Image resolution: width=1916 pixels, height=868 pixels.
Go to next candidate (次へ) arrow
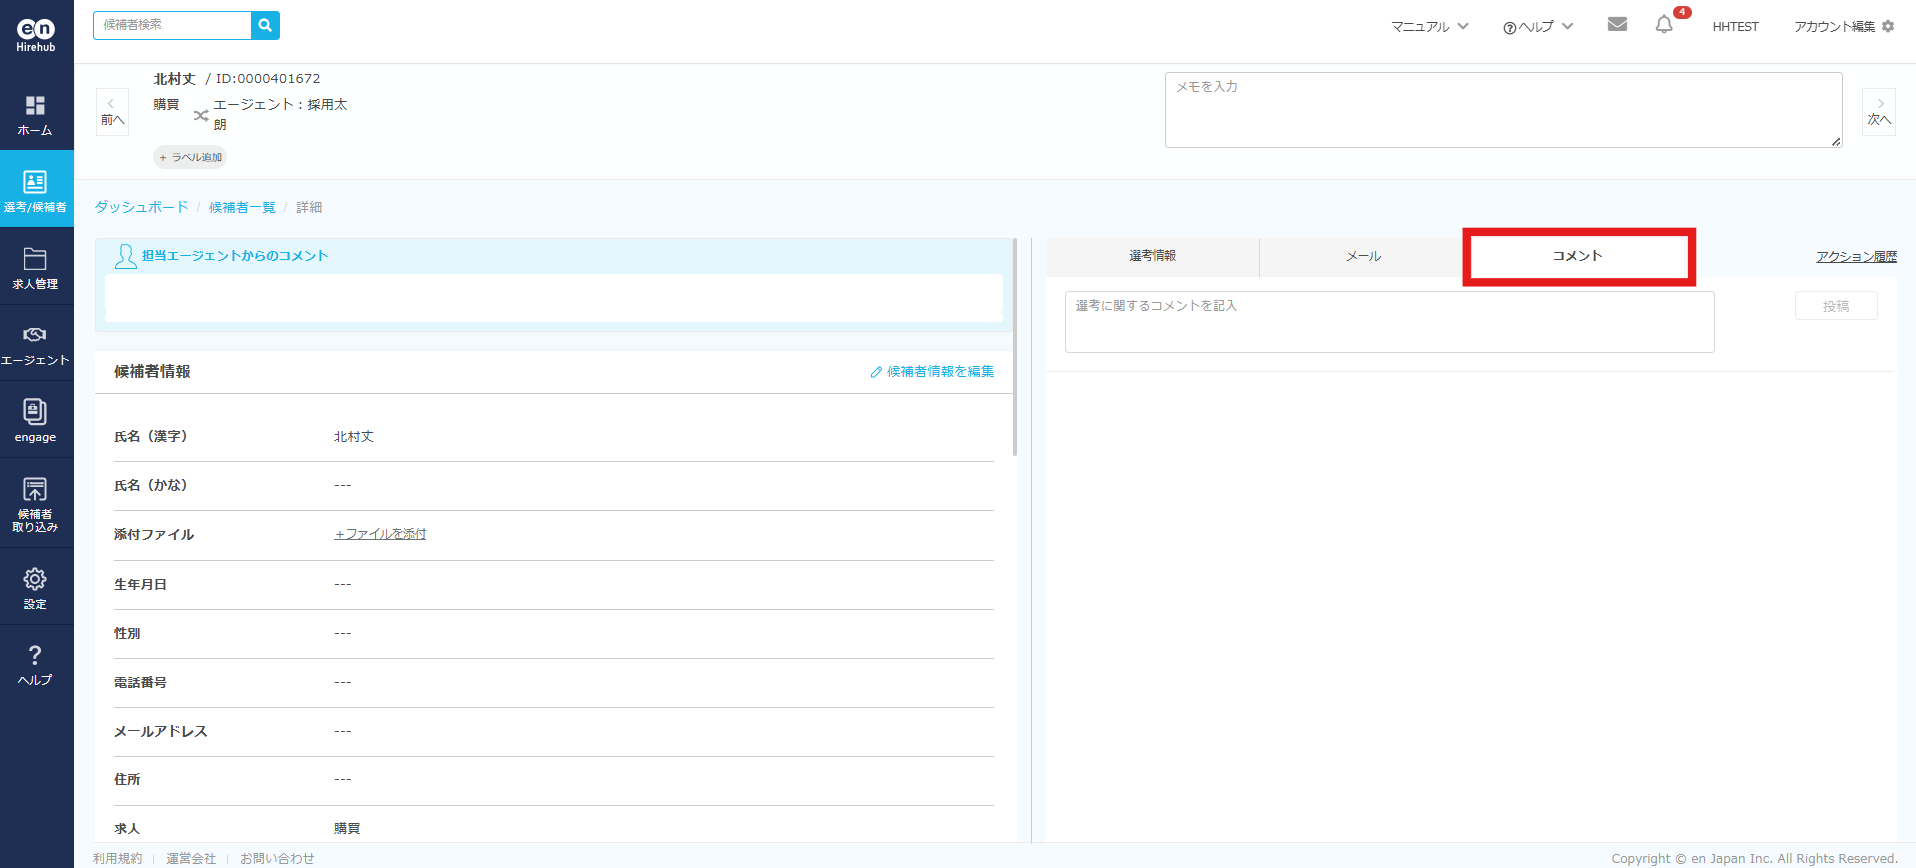coord(1878,111)
